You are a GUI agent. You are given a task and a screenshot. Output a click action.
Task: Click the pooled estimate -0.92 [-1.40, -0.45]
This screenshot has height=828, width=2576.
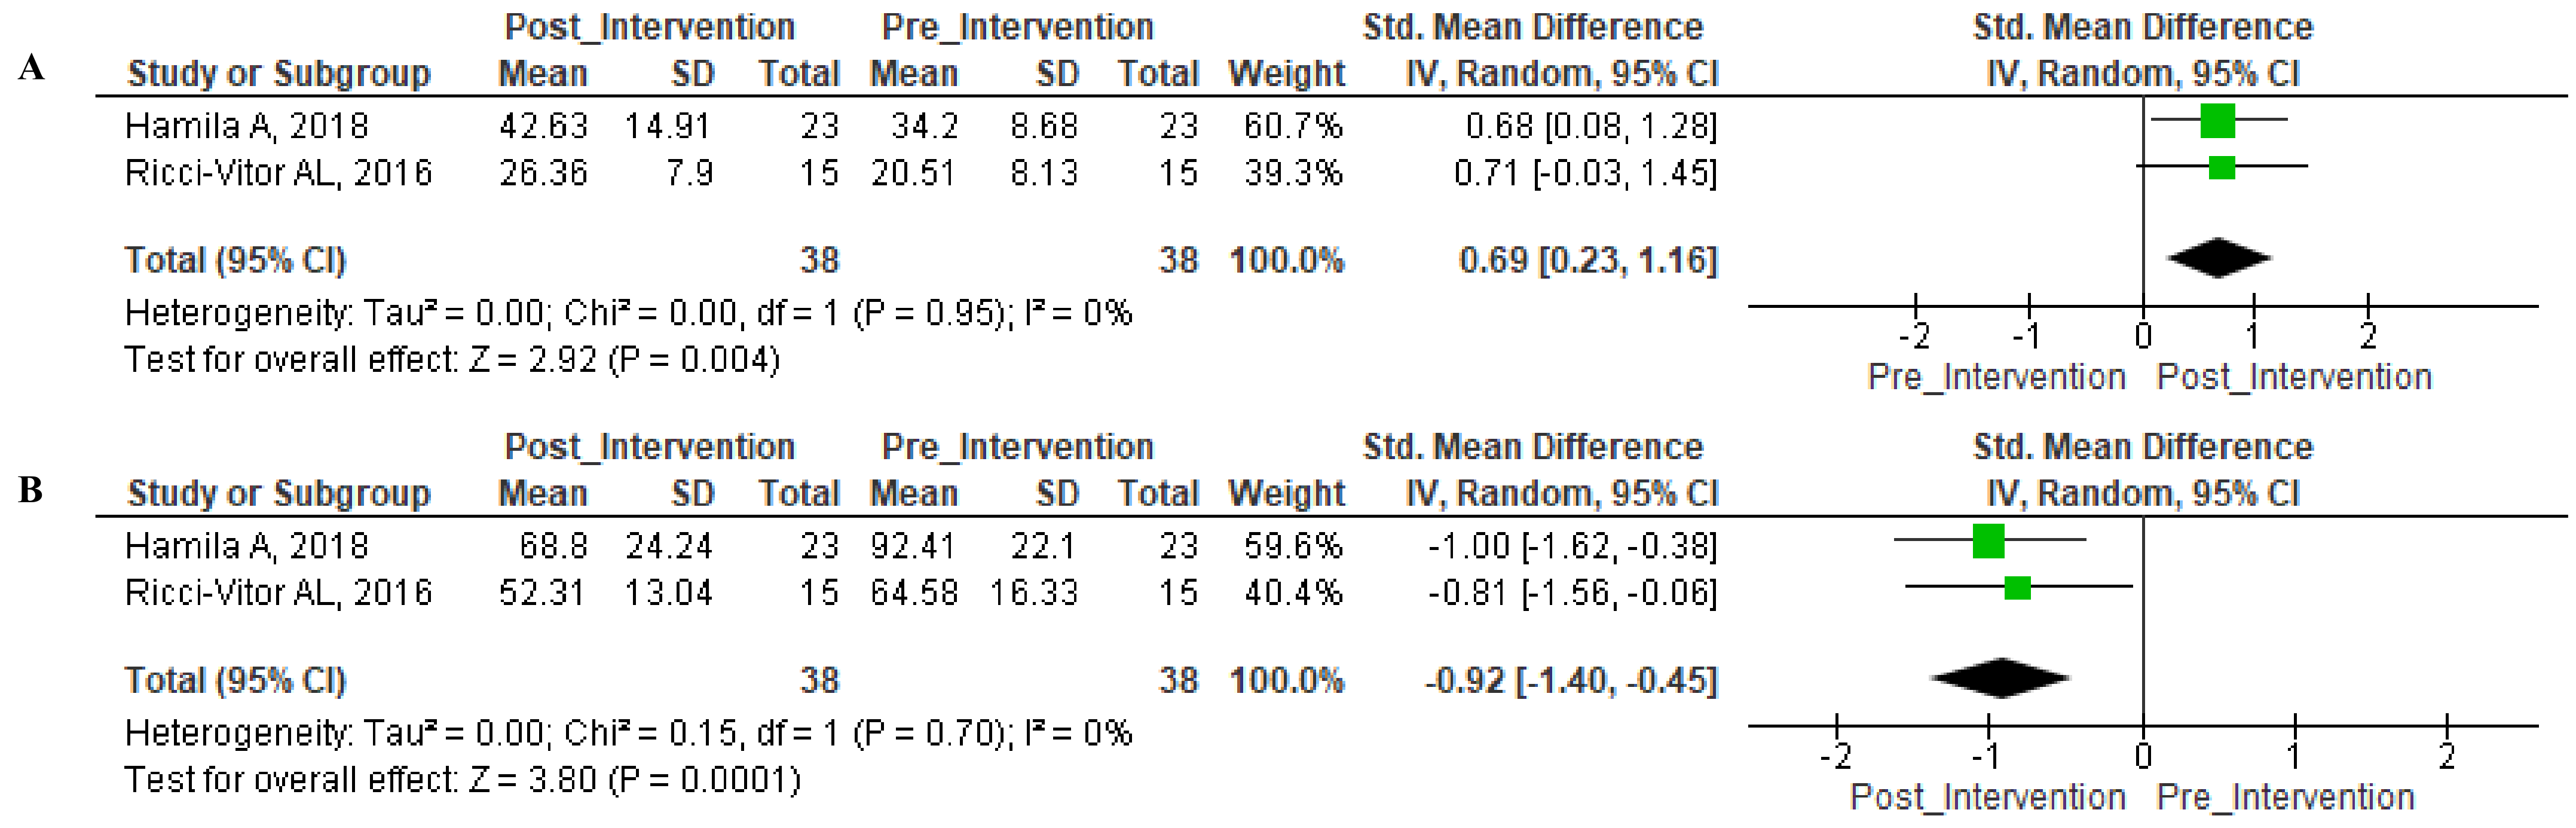coord(1570,681)
